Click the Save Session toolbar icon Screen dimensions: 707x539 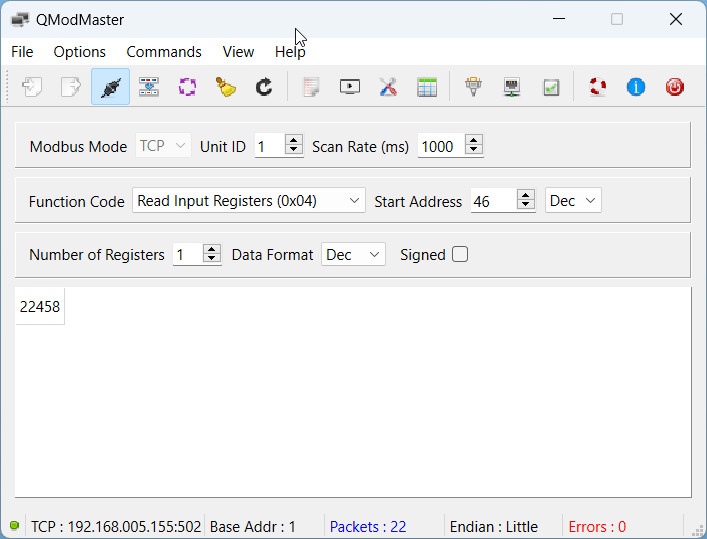[71, 87]
